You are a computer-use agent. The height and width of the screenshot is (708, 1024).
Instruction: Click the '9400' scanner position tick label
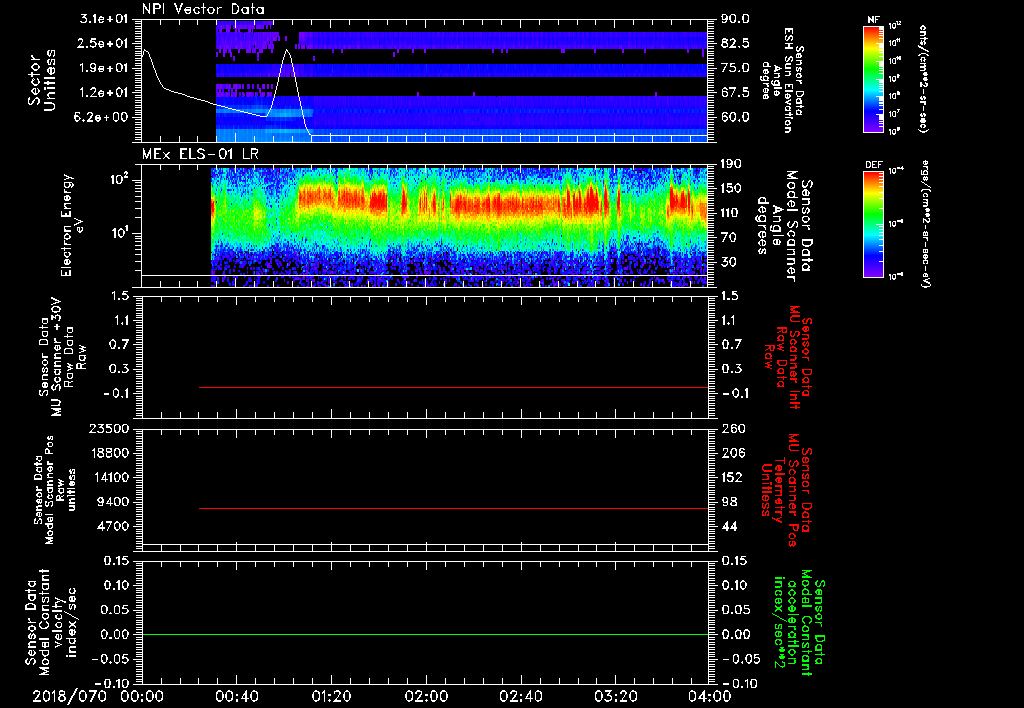coord(112,502)
